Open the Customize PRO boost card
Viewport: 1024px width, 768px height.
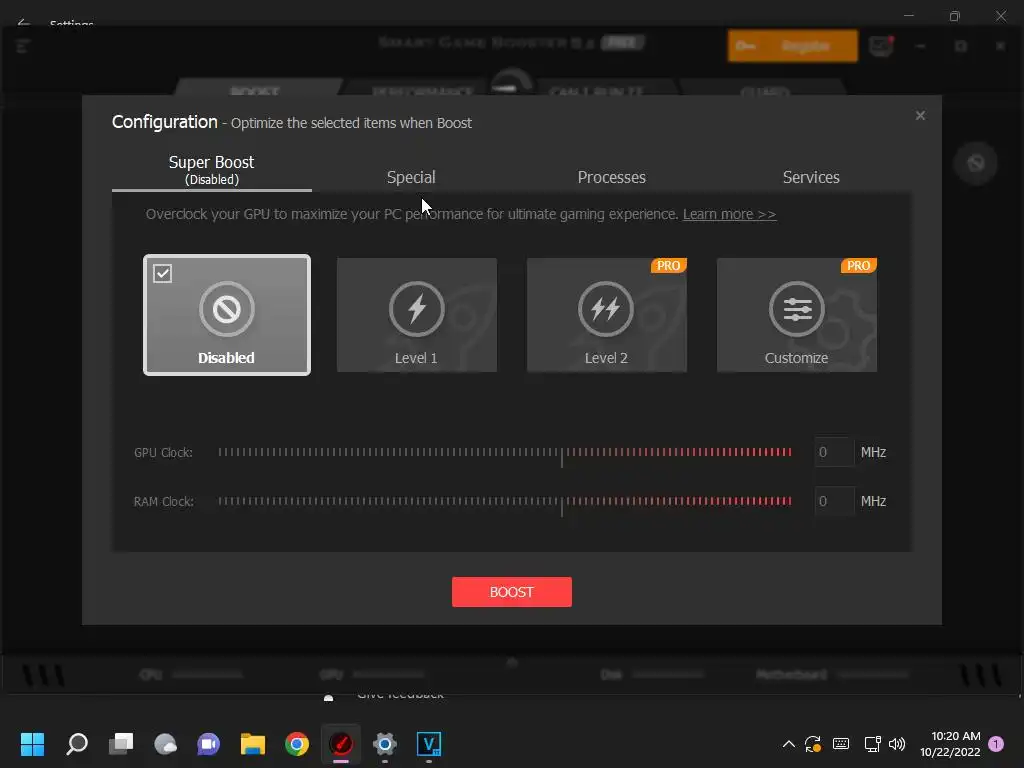pos(797,315)
